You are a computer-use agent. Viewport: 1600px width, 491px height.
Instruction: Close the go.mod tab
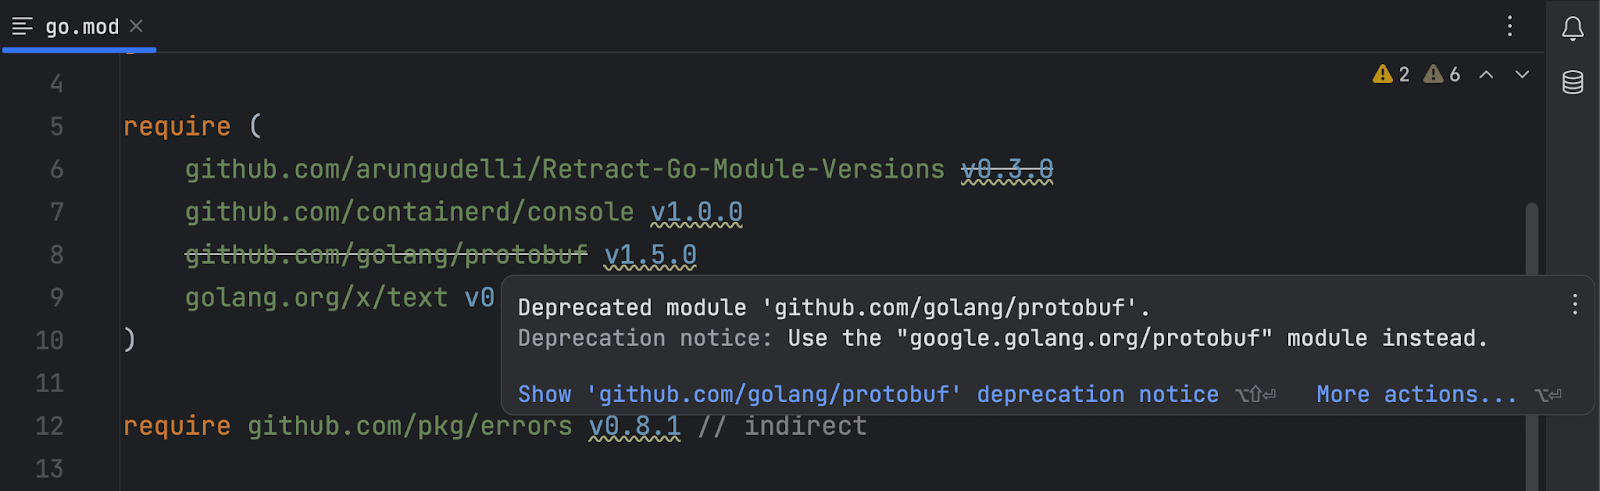tap(136, 26)
